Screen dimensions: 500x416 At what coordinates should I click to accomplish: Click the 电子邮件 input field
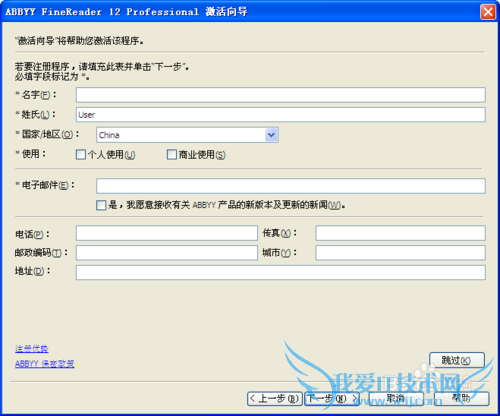(291, 186)
